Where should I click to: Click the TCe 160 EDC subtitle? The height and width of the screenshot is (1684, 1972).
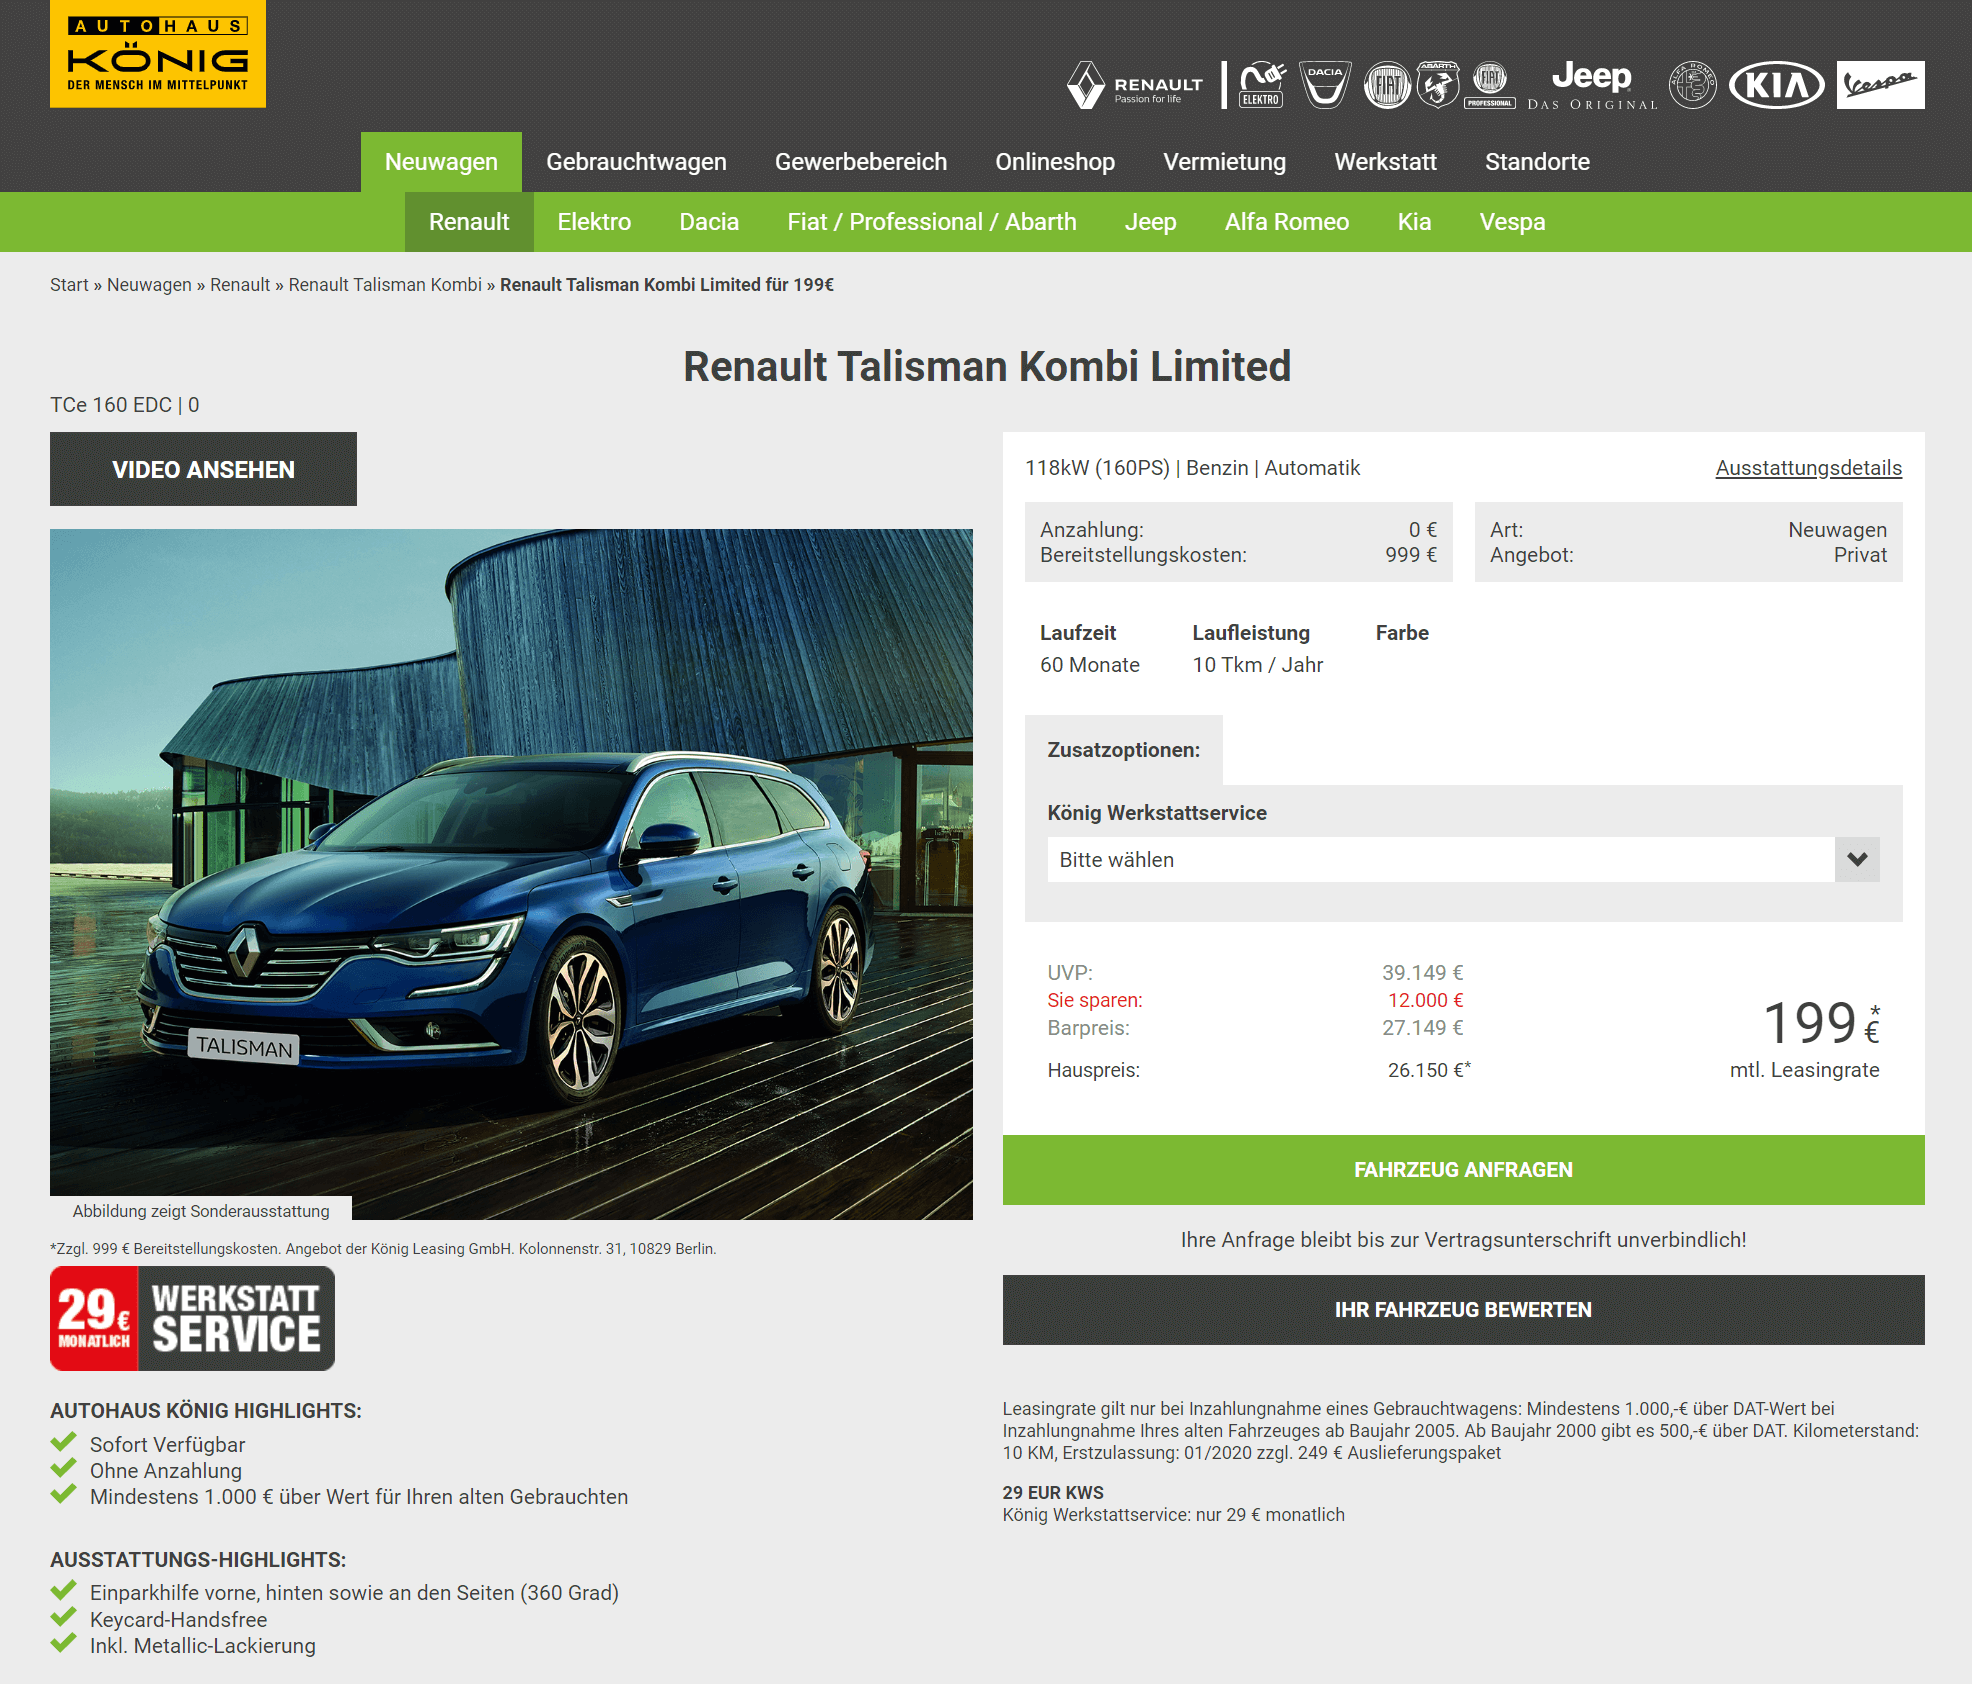coord(124,405)
